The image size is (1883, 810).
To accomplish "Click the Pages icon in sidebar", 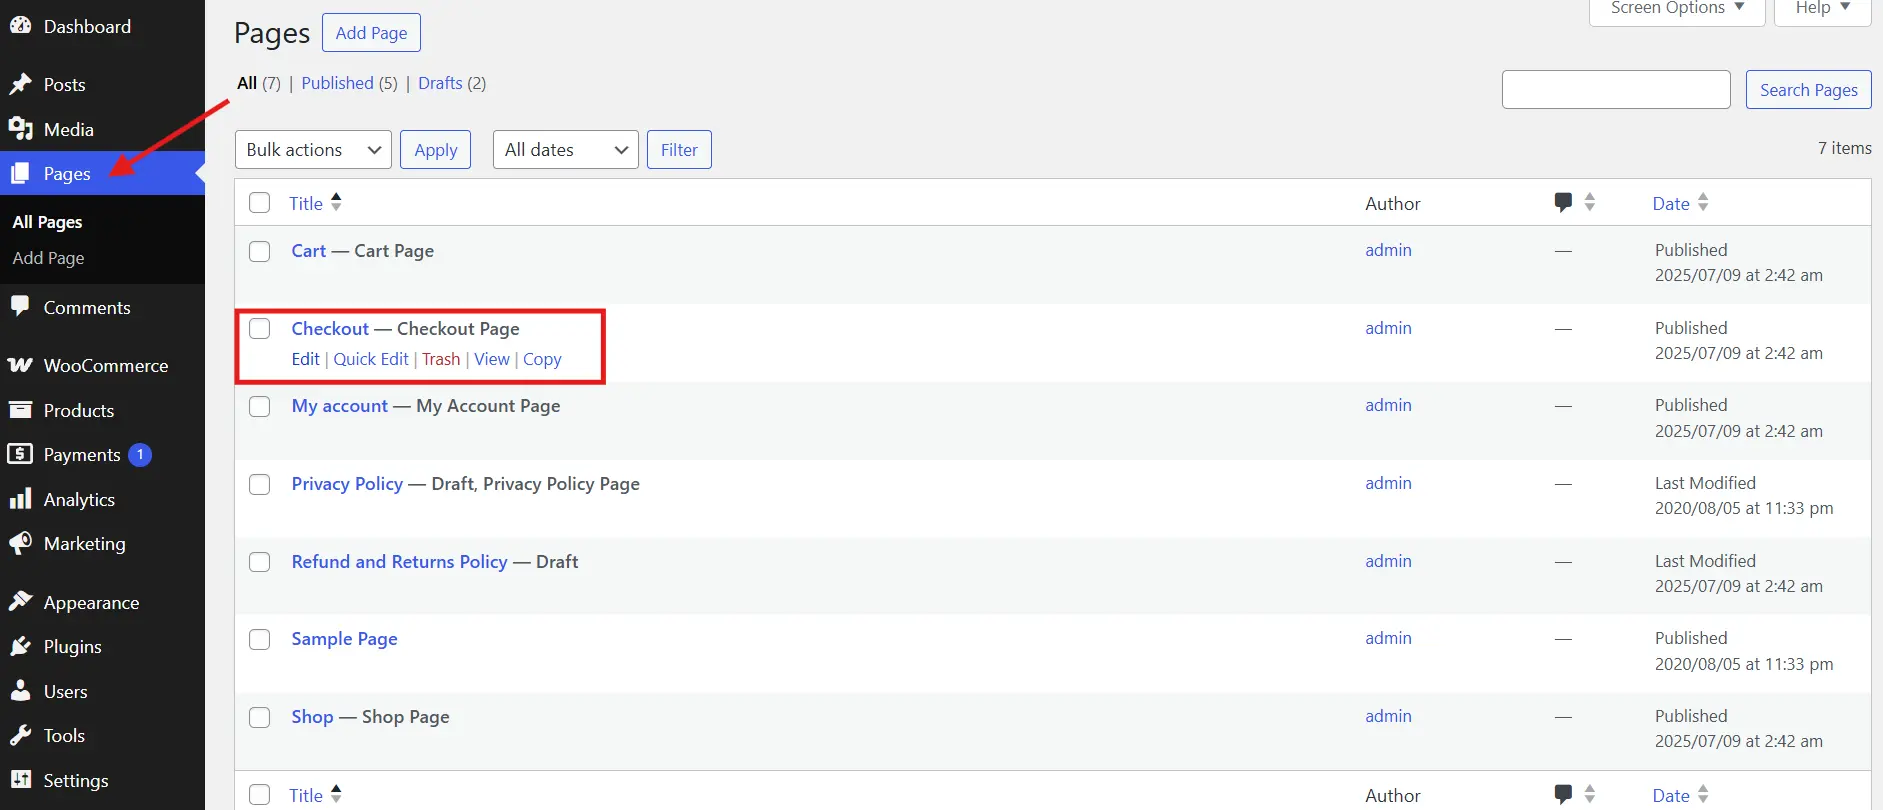I will click(x=20, y=173).
